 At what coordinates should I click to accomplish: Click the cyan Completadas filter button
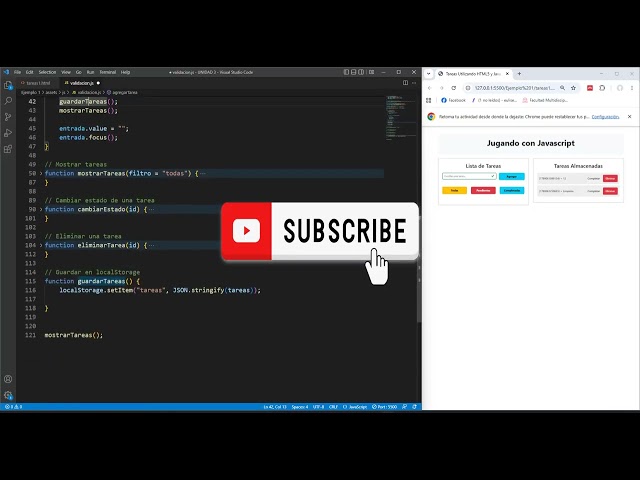pyautogui.click(x=512, y=191)
